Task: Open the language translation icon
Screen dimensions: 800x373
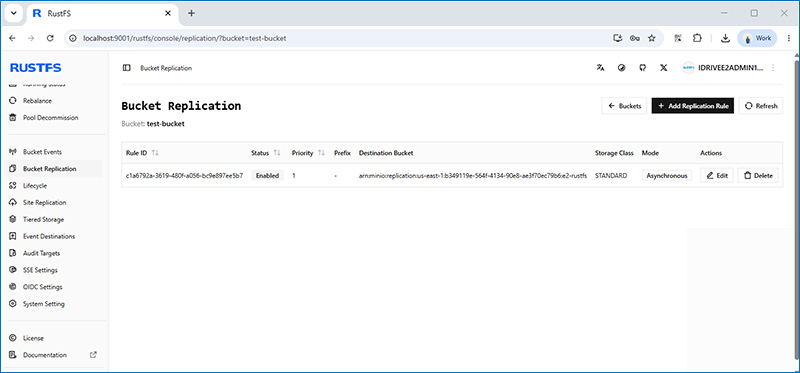Action: point(601,67)
